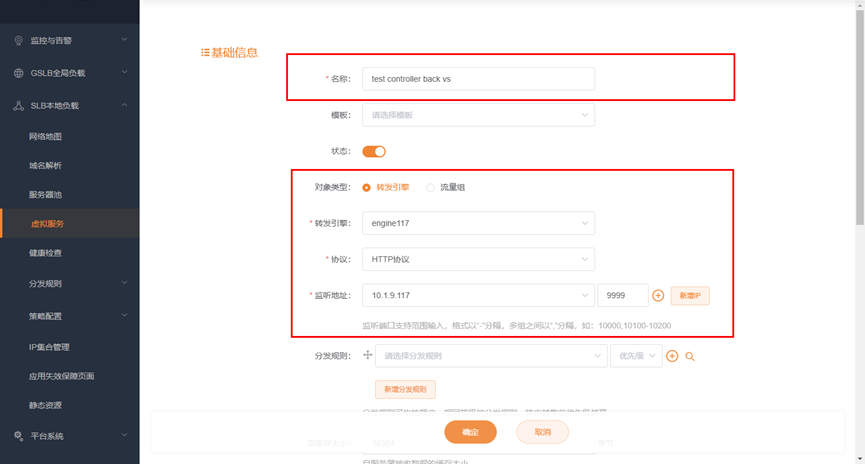
Task: Click the move handle icon before 分发规则 select
Action: (367, 355)
